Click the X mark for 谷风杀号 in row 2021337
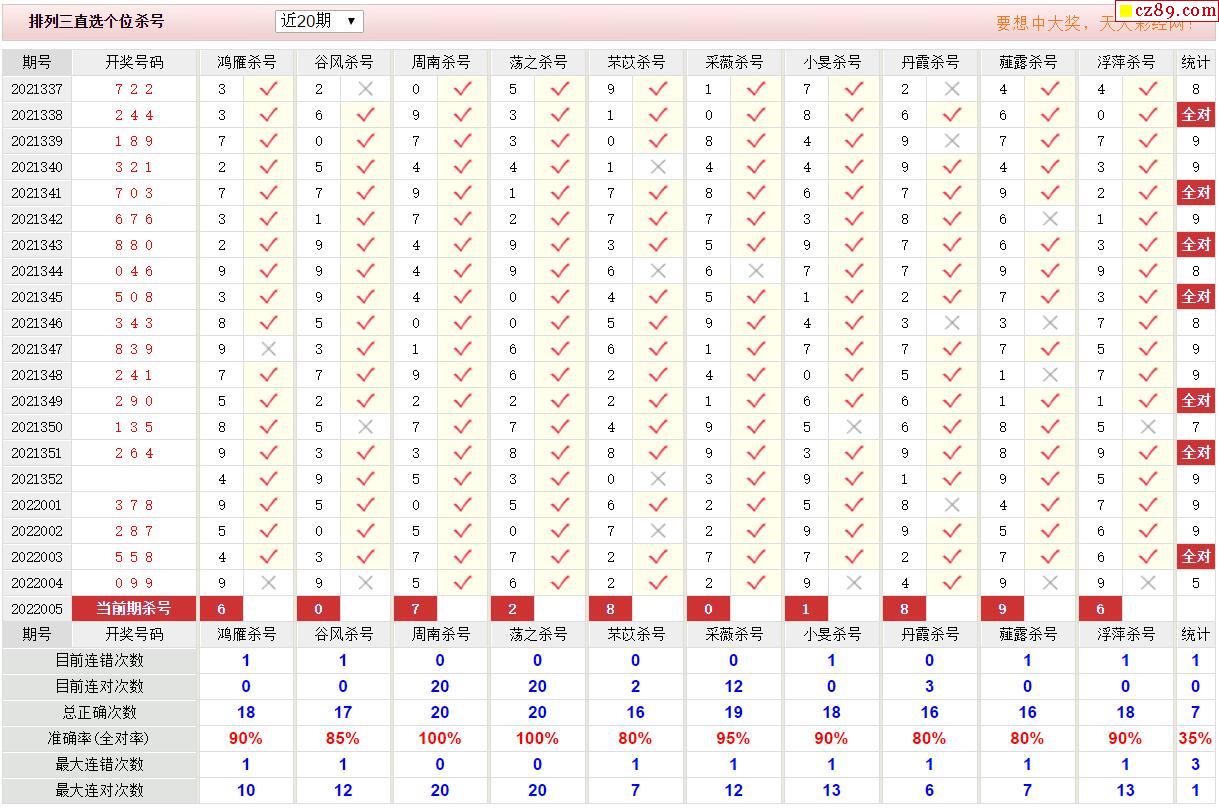1219x808 pixels. [x=365, y=89]
